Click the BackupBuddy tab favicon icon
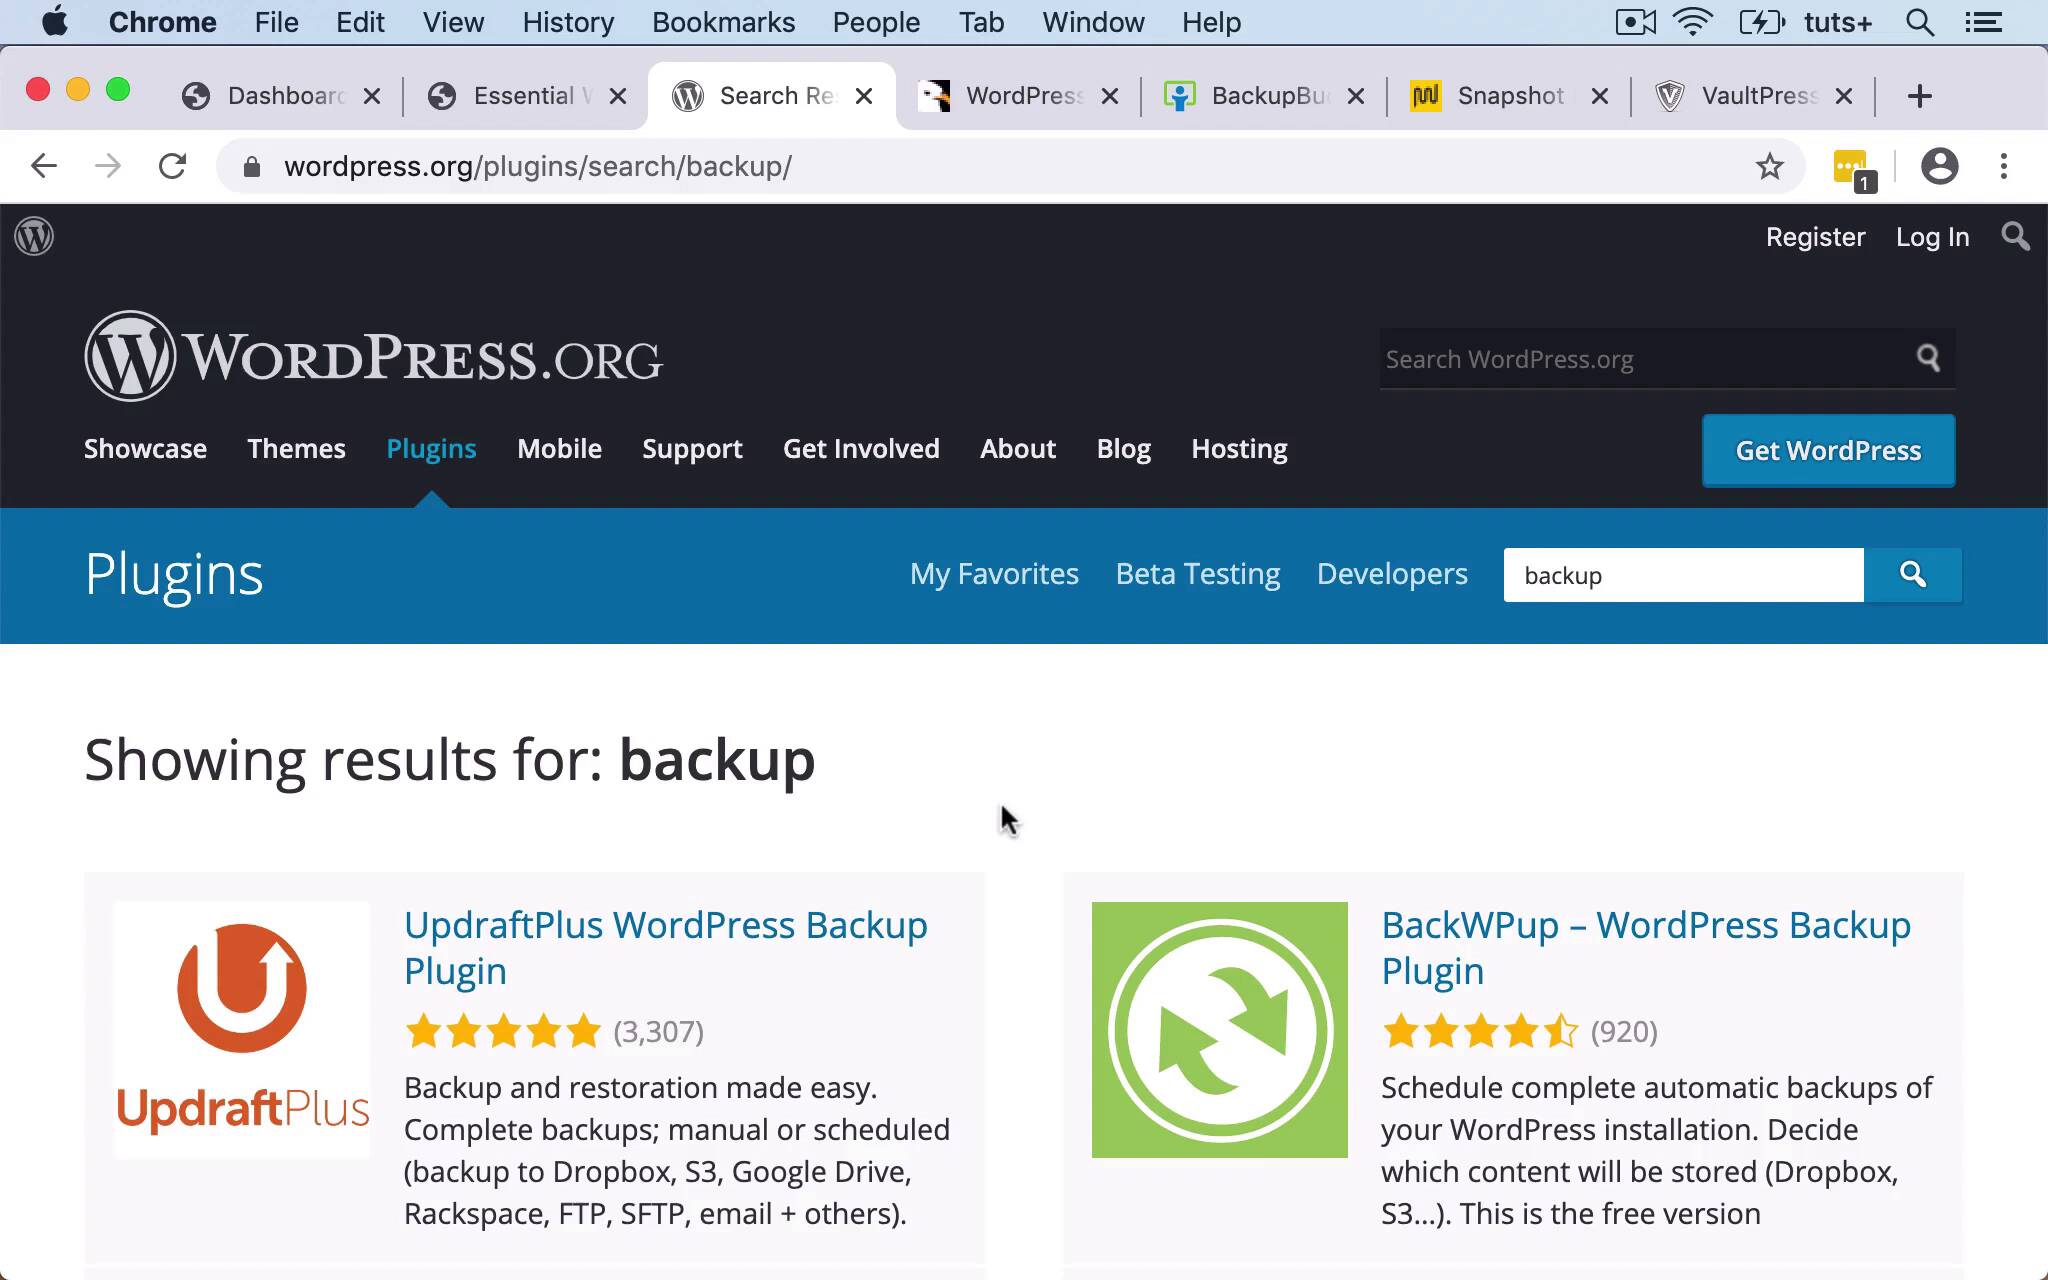2048x1280 pixels. tap(1178, 94)
